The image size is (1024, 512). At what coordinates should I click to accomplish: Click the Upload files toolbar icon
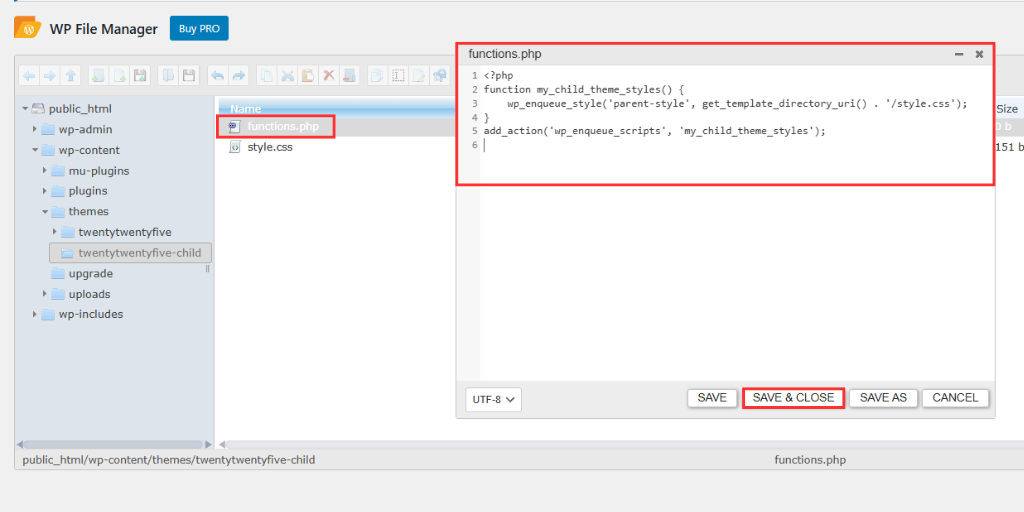click(140, 76)
